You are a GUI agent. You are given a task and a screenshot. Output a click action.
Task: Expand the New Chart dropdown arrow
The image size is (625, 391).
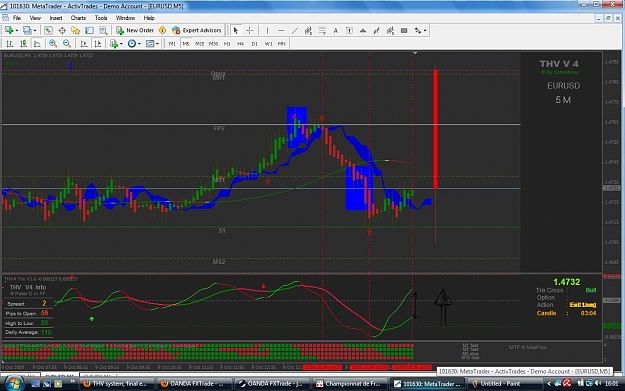pos(17,30)
